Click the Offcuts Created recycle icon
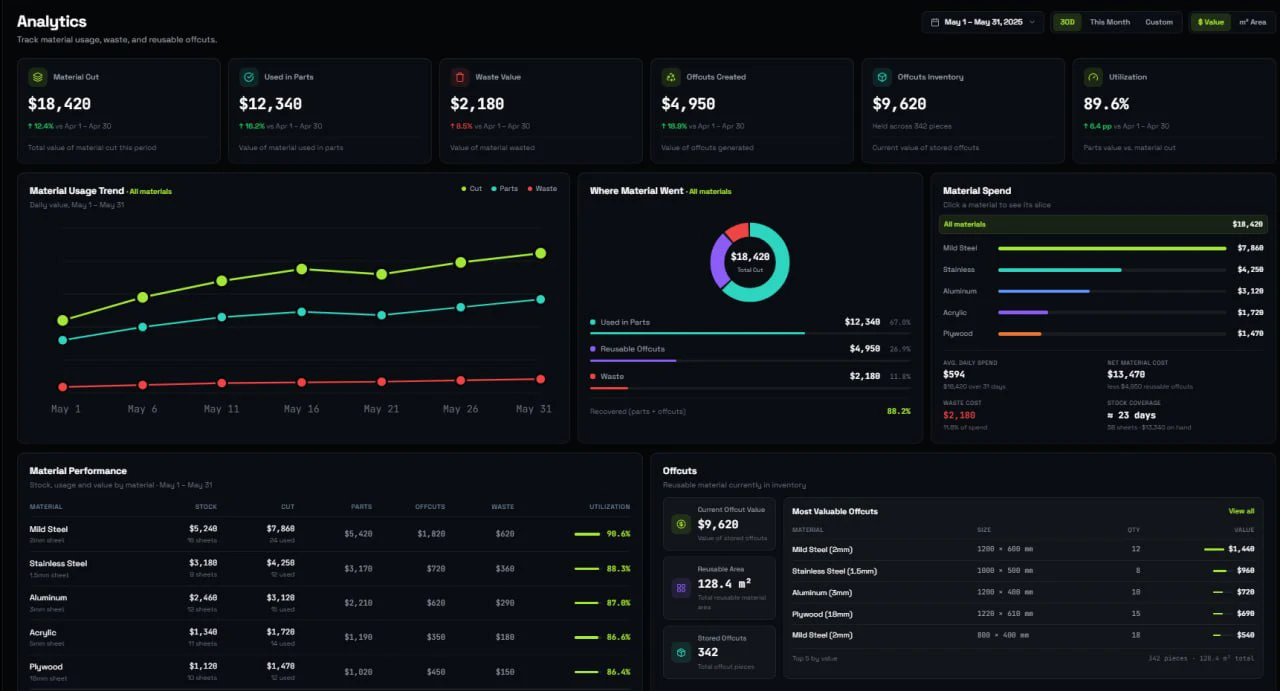Viewport: 1280px width, 691px height. [671, 77]
